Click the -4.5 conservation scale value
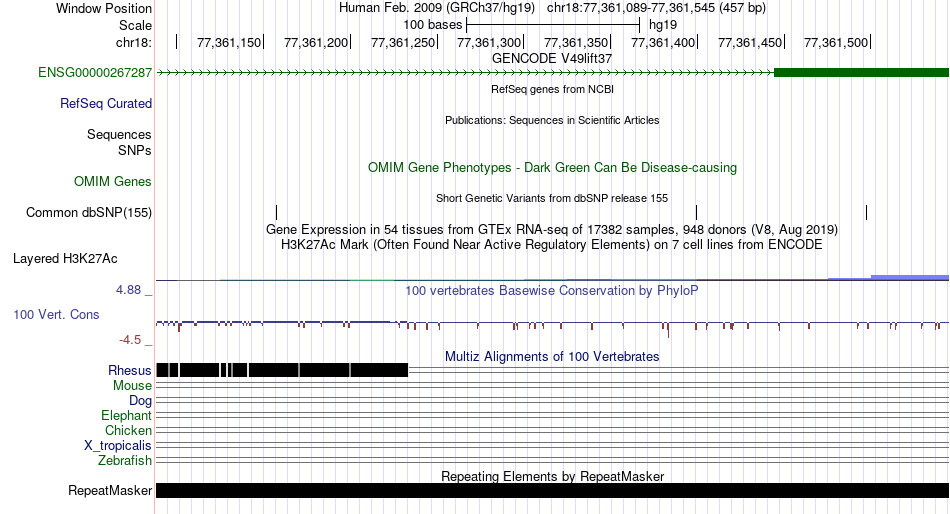 130,340
